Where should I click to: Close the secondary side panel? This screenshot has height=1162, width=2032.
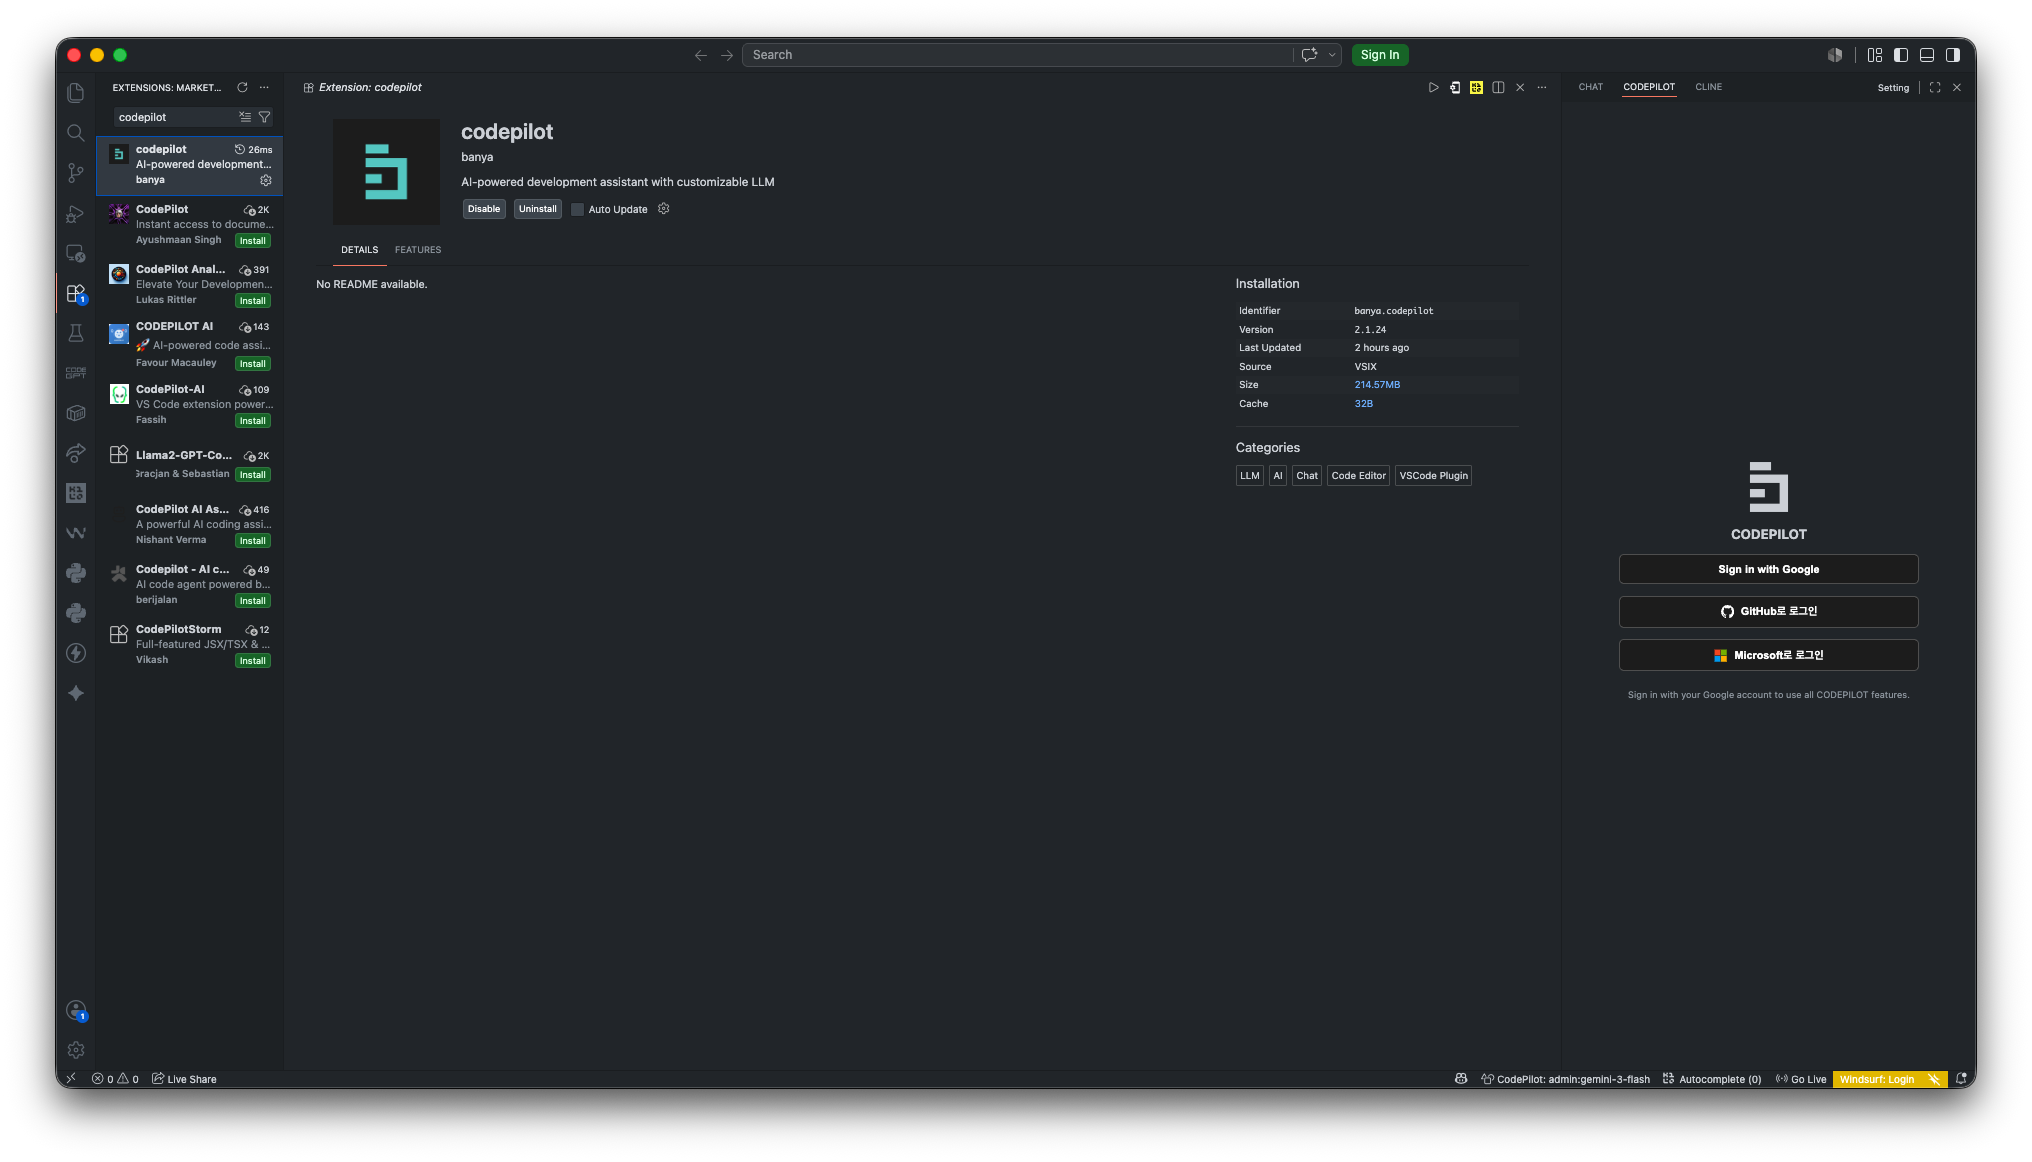1957,88
